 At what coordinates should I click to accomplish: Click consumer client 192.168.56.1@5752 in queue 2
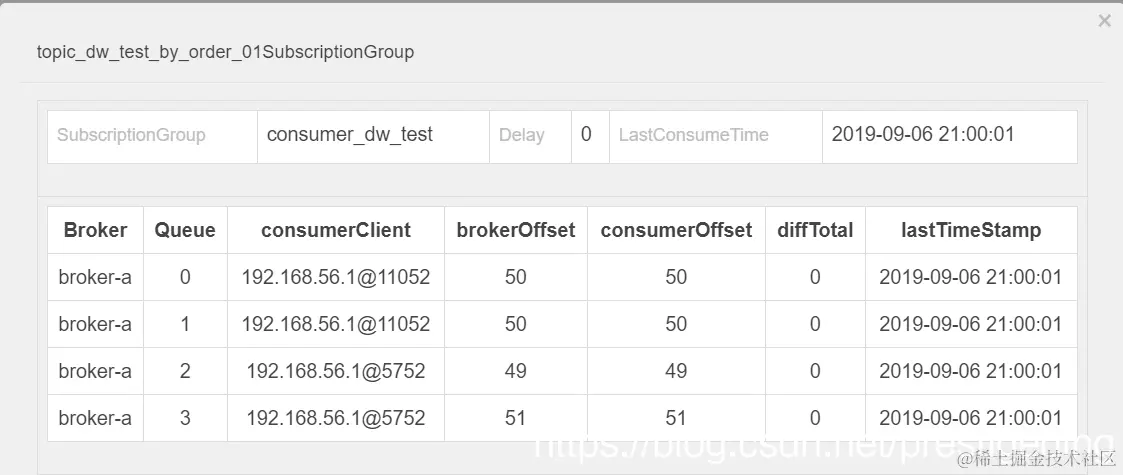[336, 371]
